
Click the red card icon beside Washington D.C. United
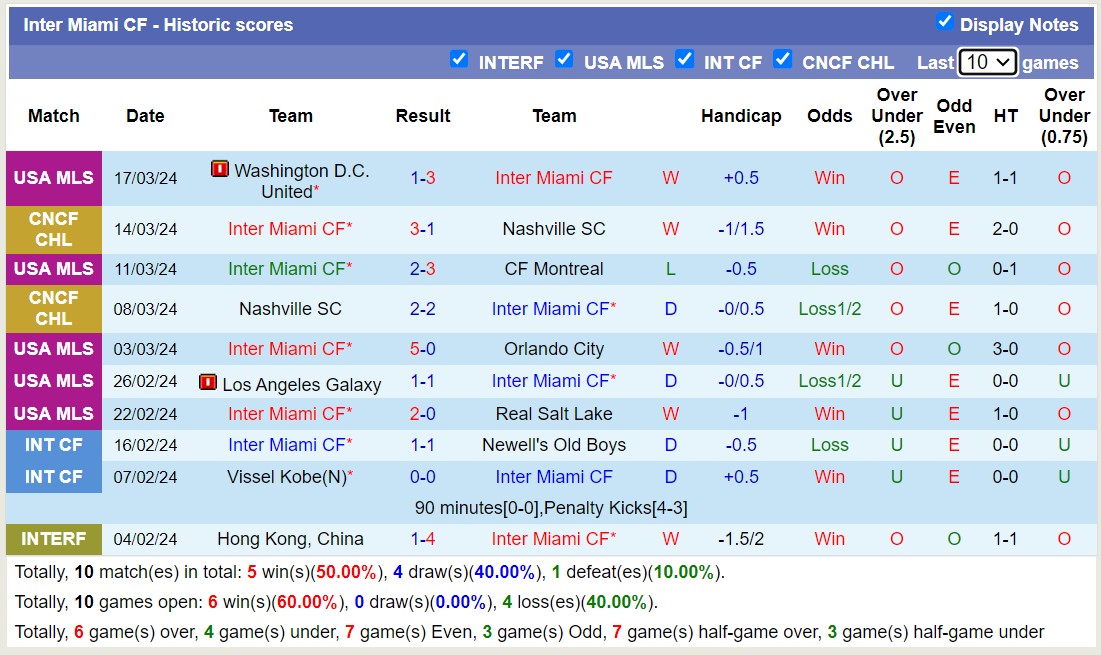coord(219,169)
